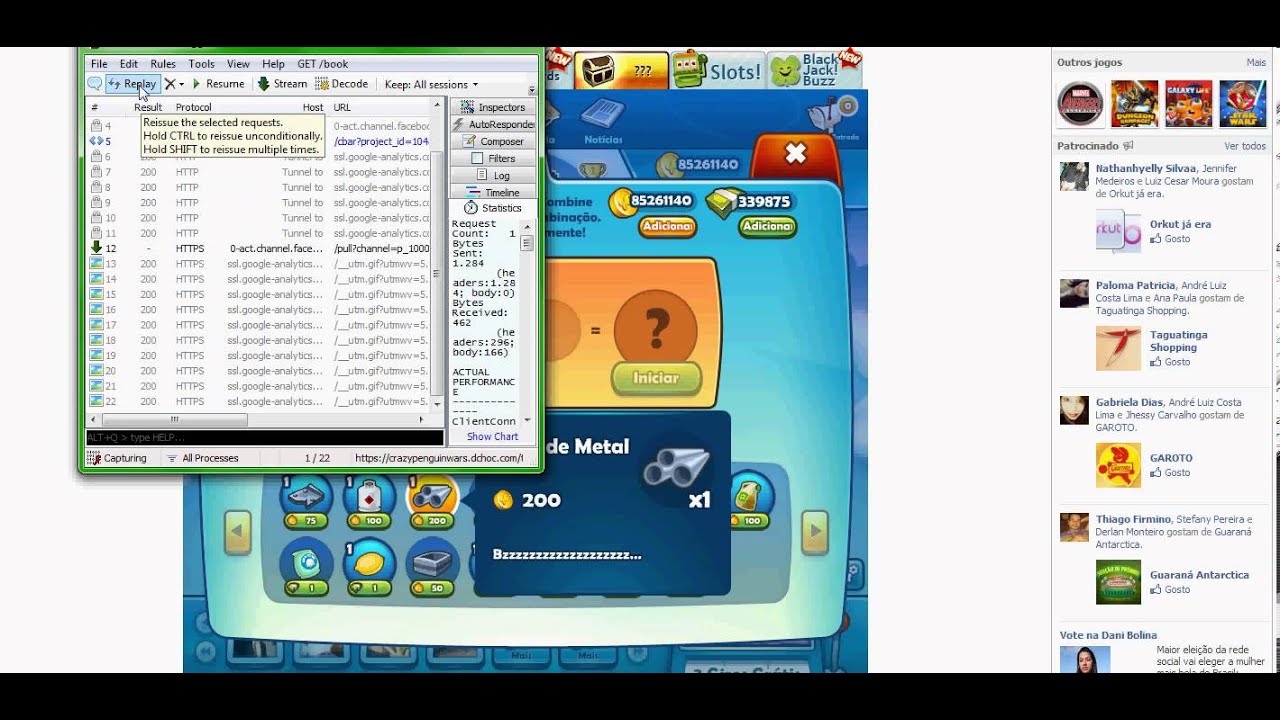Select session row number 7
The image size is (1280, 720).
(x=260, y=172)
